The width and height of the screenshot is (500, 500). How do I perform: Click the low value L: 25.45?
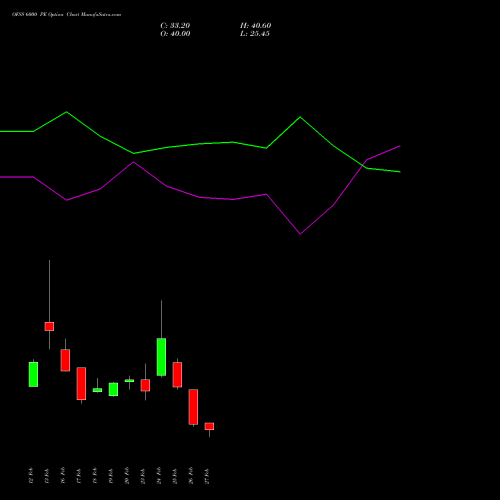pos(255,34)
